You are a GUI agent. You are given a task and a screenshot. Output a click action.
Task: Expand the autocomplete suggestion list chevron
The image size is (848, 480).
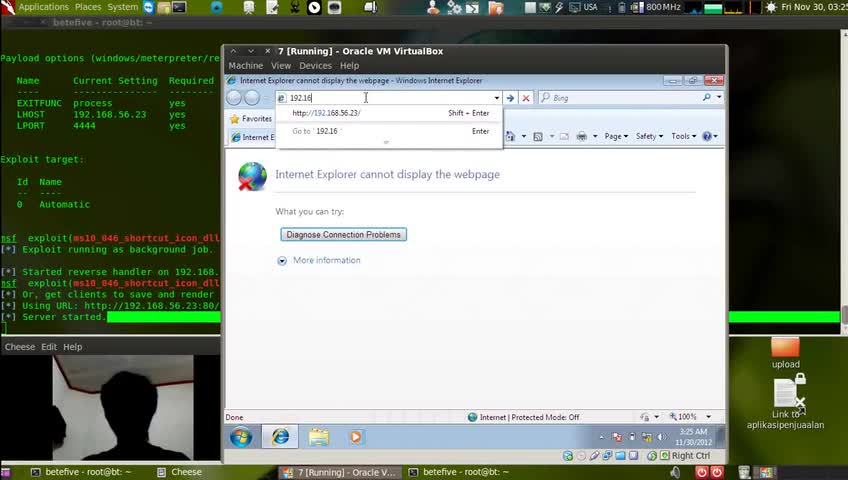click(x=386, y=142)
